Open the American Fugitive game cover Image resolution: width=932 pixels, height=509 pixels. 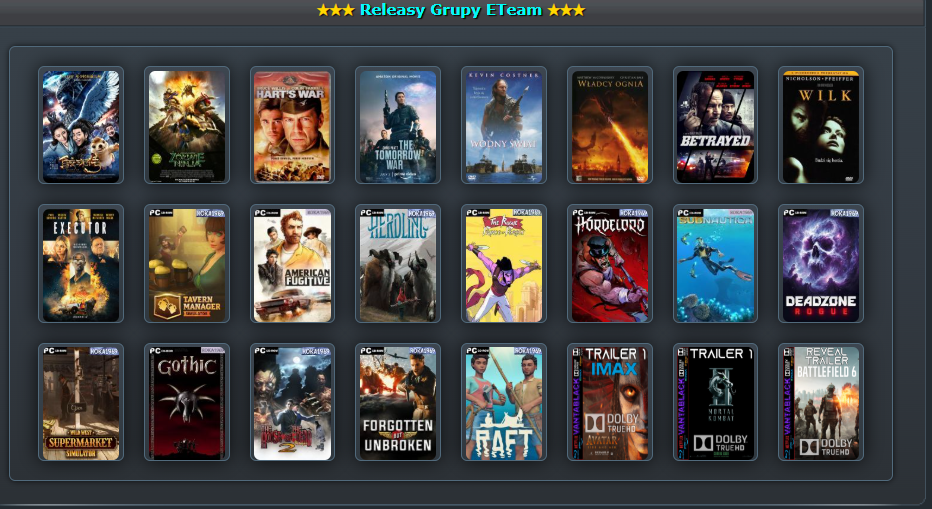[292, 263]
